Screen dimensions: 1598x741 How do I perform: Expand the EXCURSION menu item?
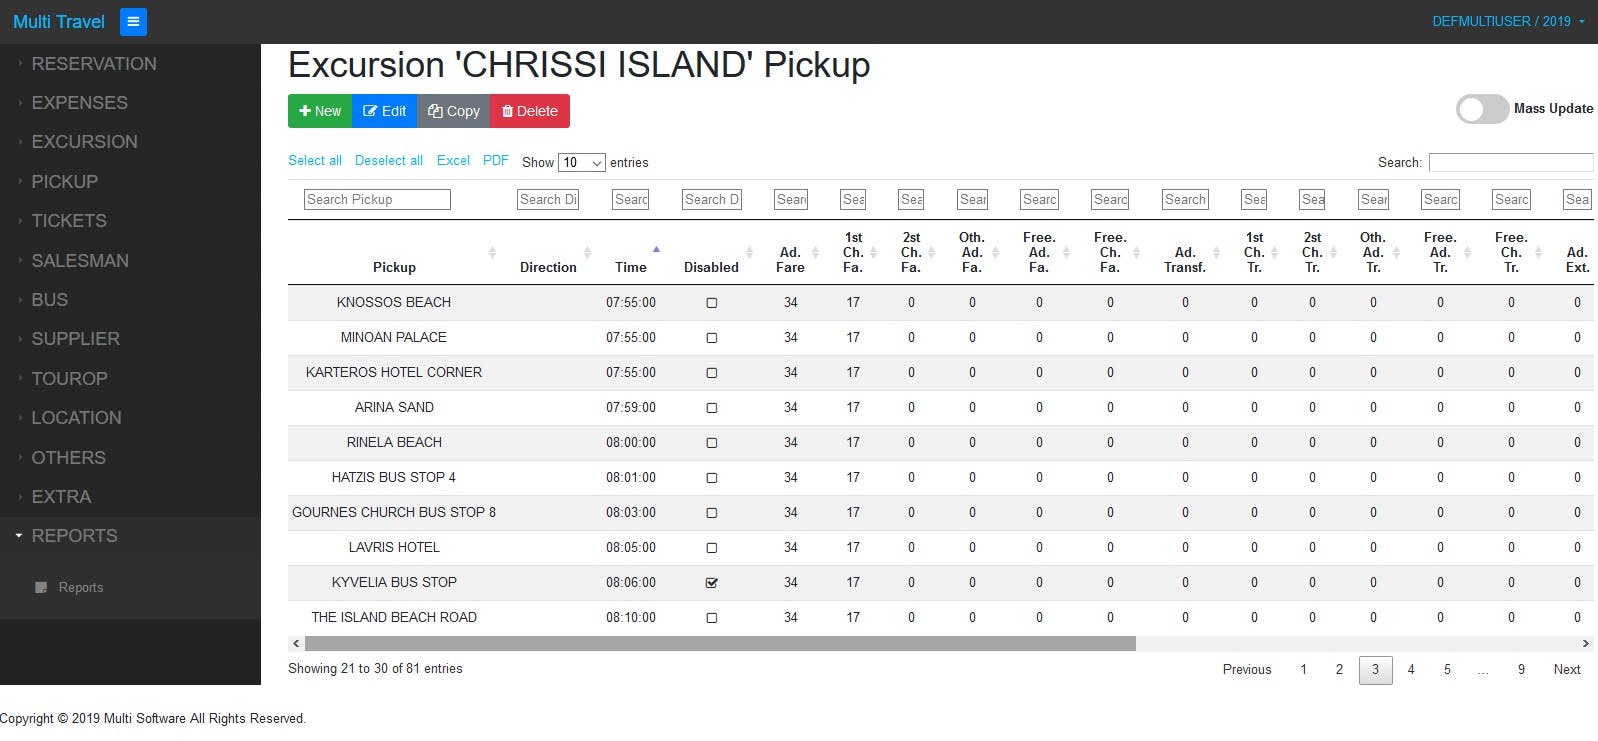click(84, 142)
